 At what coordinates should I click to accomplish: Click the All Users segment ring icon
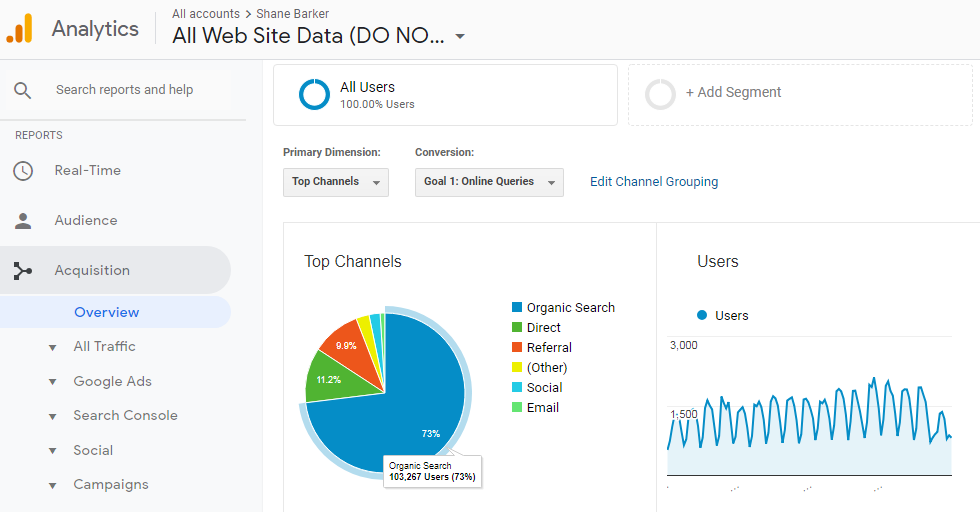(x=314, y=95)
